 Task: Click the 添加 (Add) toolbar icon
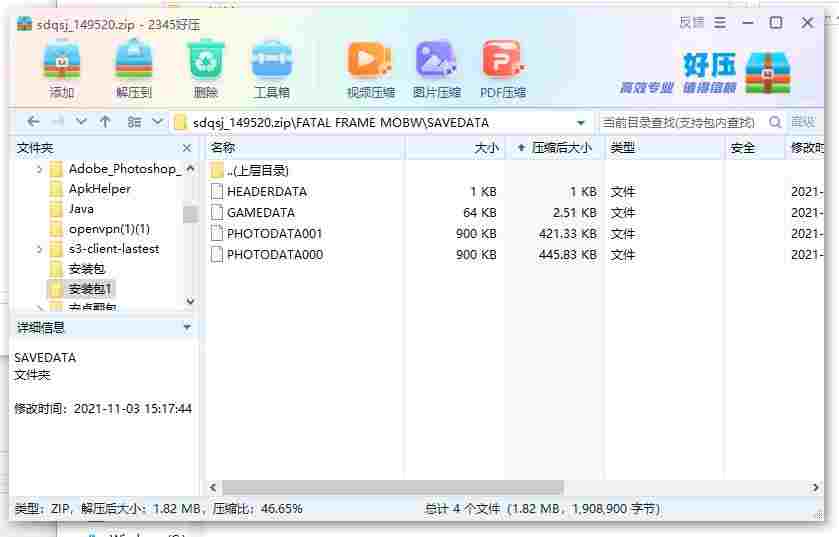pyautogui.click(x=62, y=69)
